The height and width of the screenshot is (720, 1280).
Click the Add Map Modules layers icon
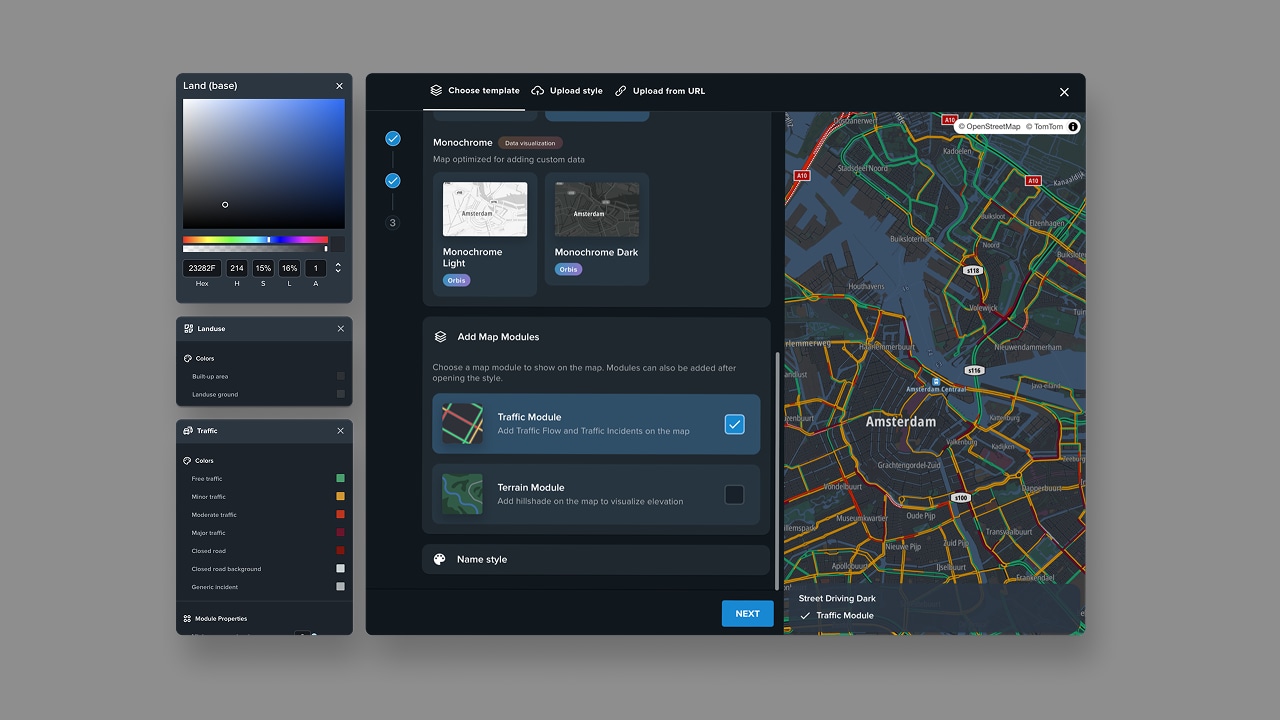440,336
